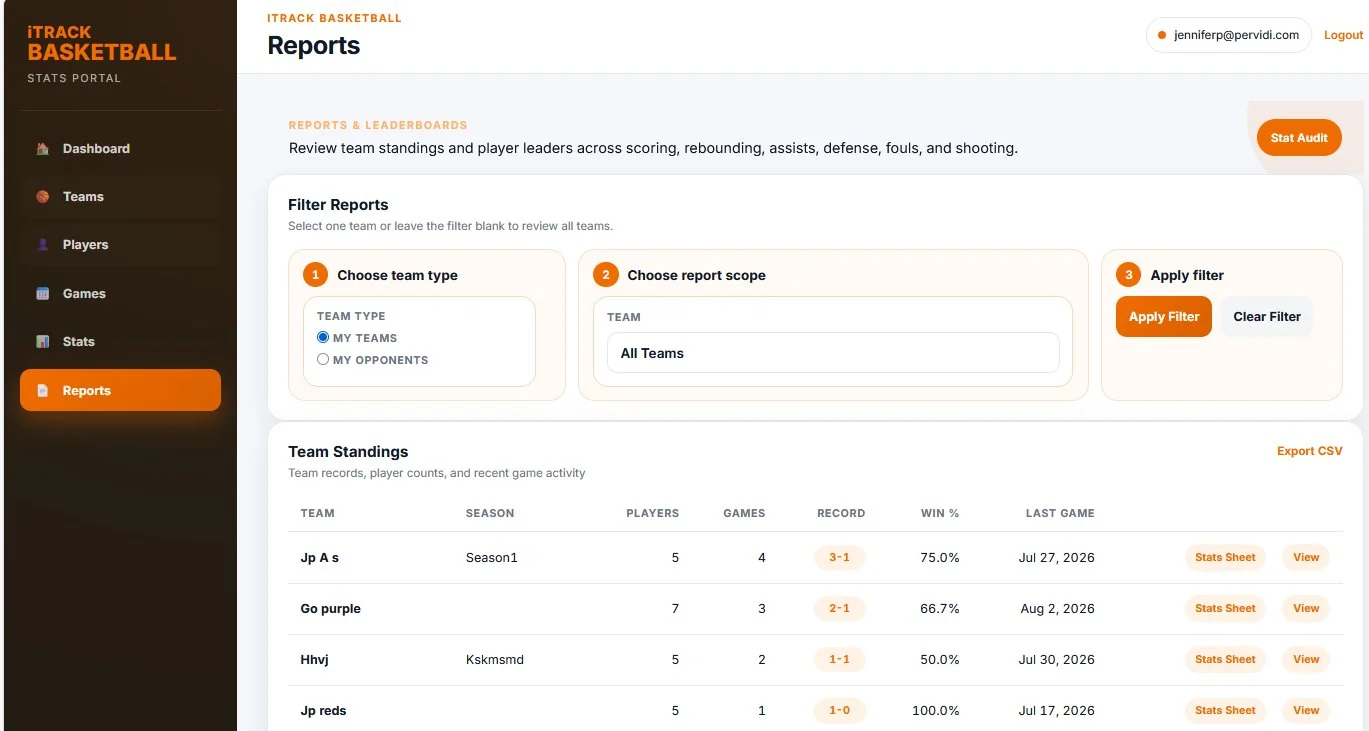Click the 1-0 record badge
Screen dimensions: 1369x731
839,711
